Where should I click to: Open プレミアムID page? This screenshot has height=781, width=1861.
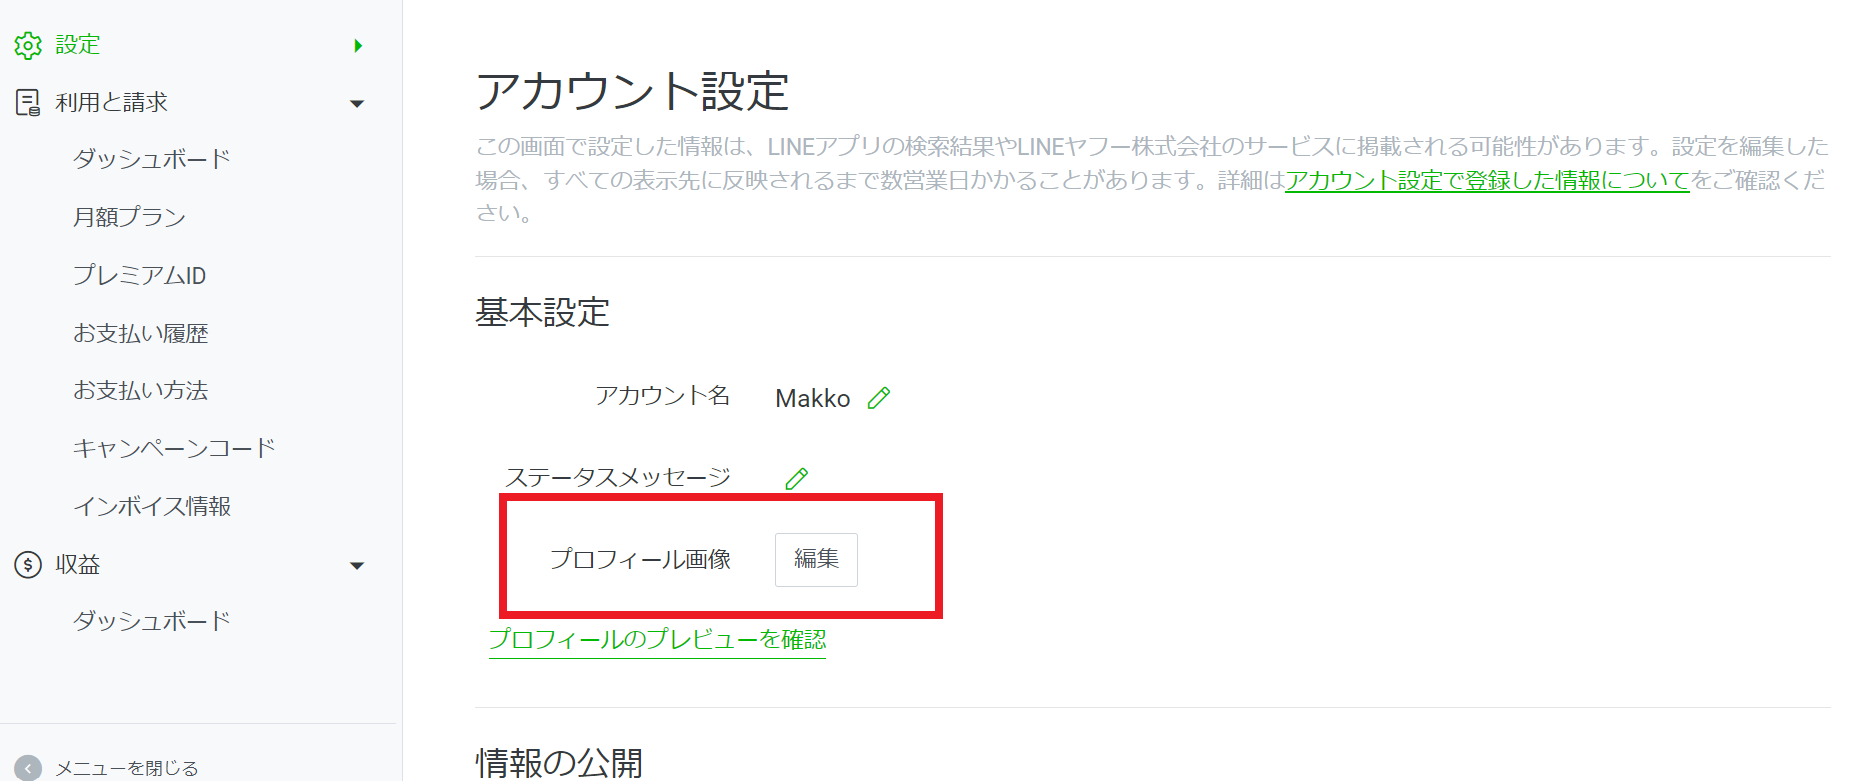(x=140, y=275)
